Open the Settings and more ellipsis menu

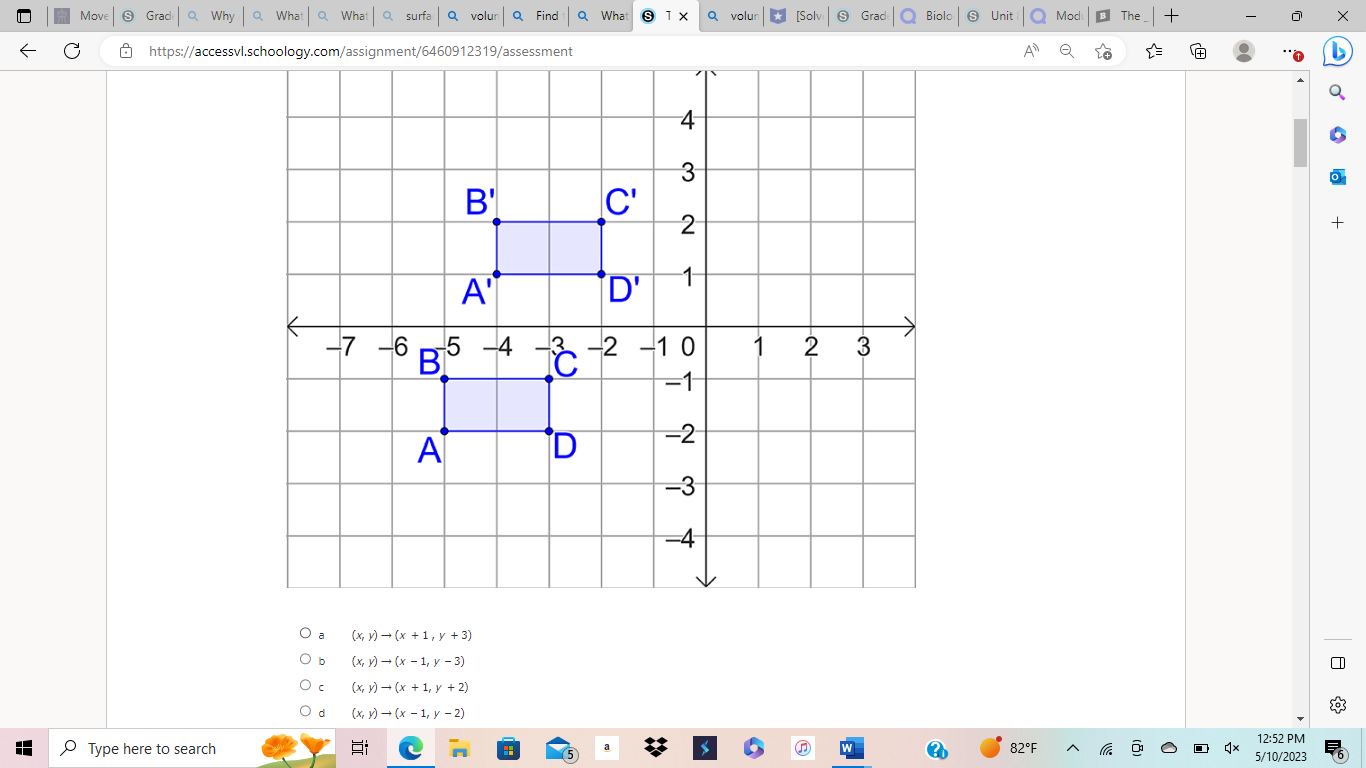coord(1290,51)
